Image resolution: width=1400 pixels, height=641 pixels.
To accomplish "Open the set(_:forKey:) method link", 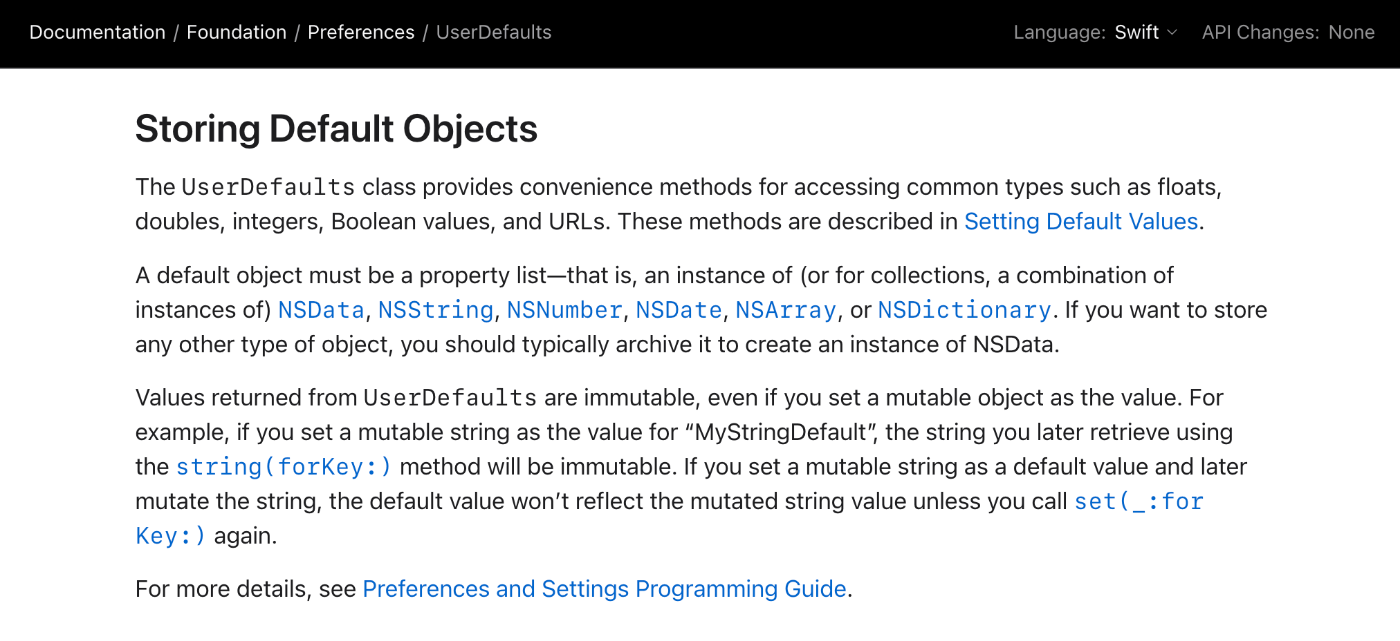I will [x=1138, y=501].
